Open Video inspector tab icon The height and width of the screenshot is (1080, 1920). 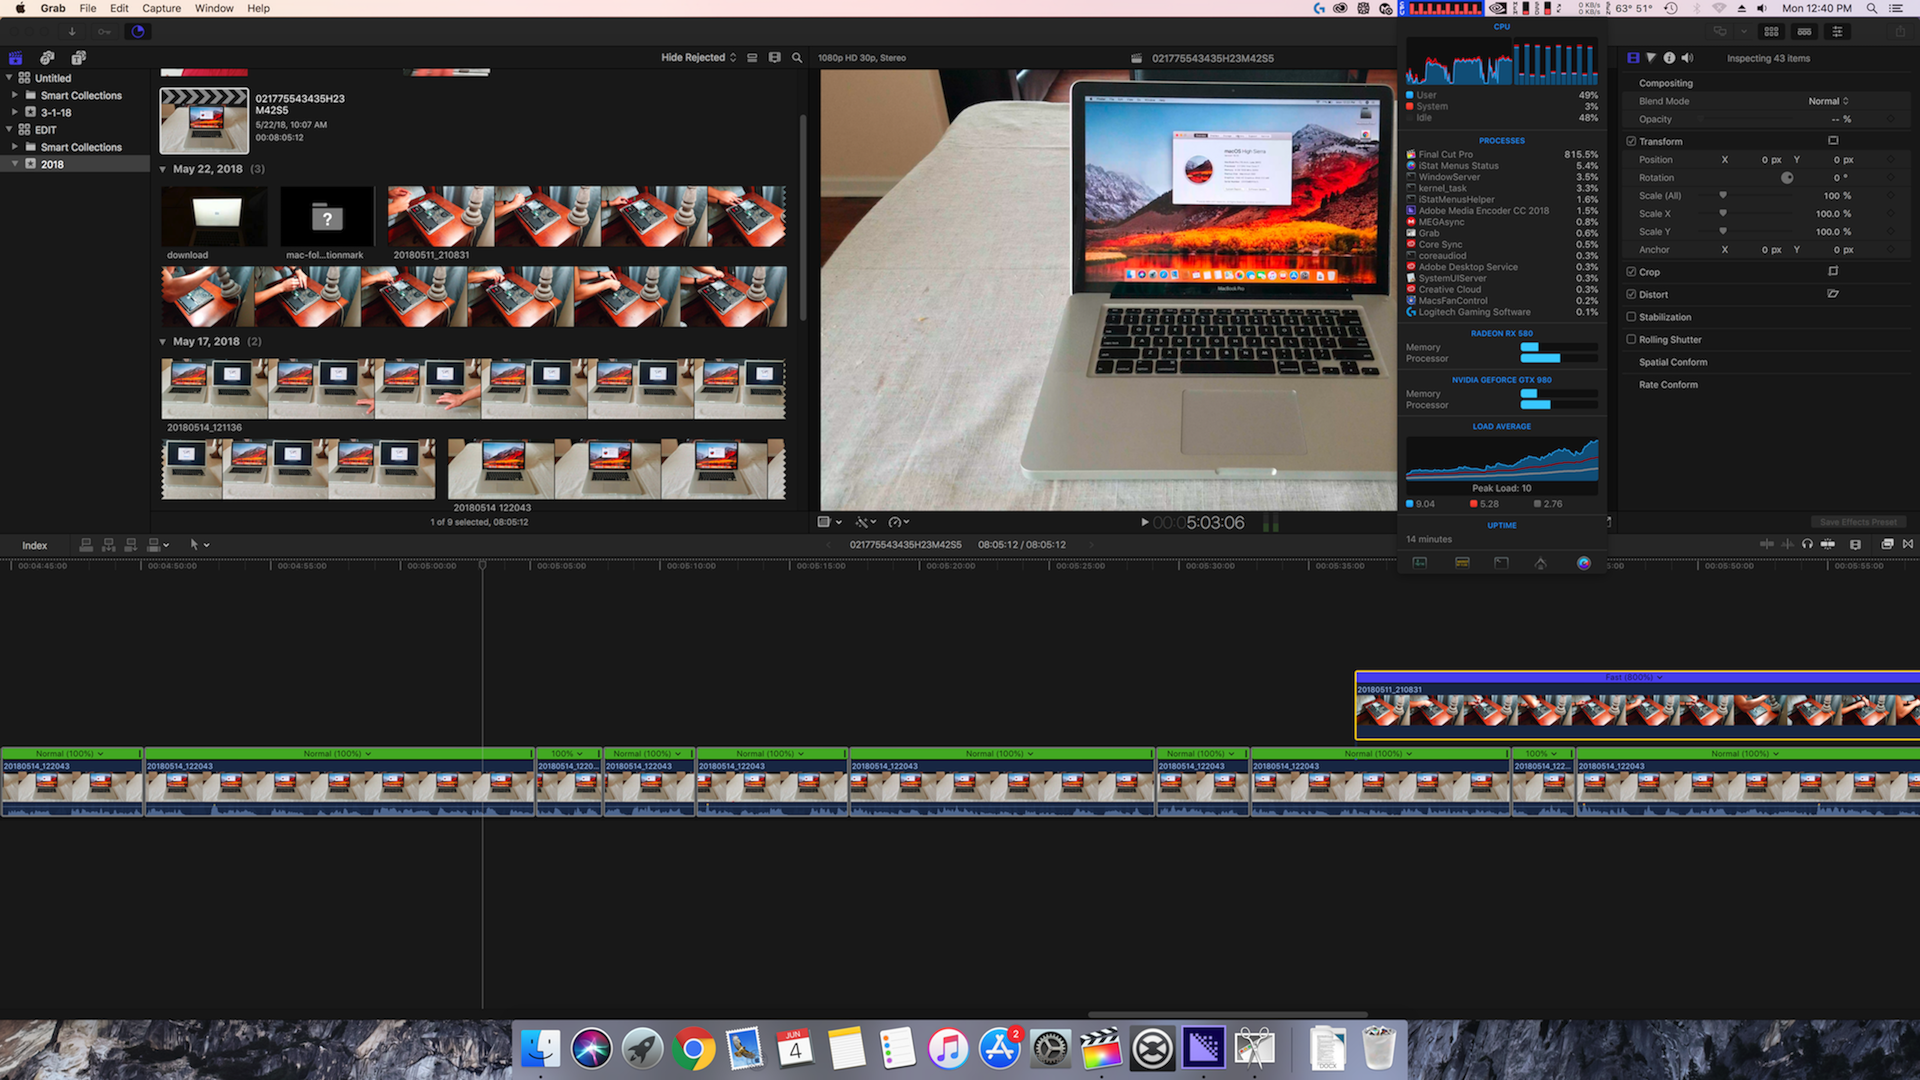pyautogui.click(x=1633, y=58)
